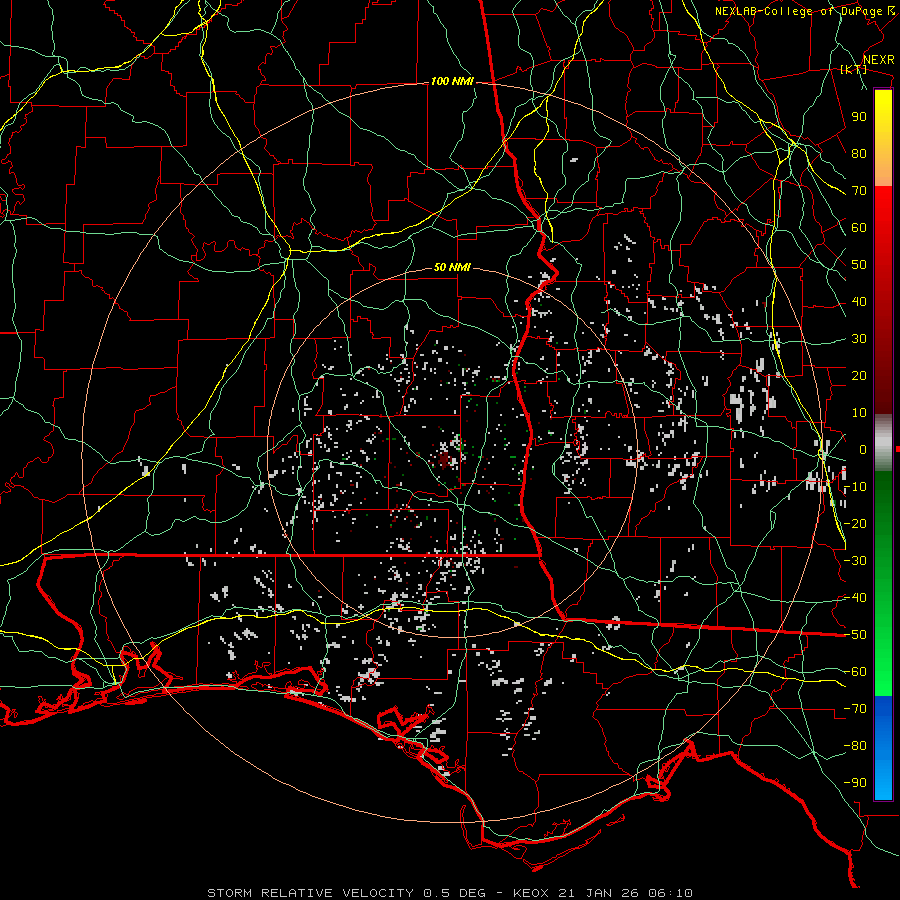Click the 50 value on the velocity scale

click(x=859, y=265)
